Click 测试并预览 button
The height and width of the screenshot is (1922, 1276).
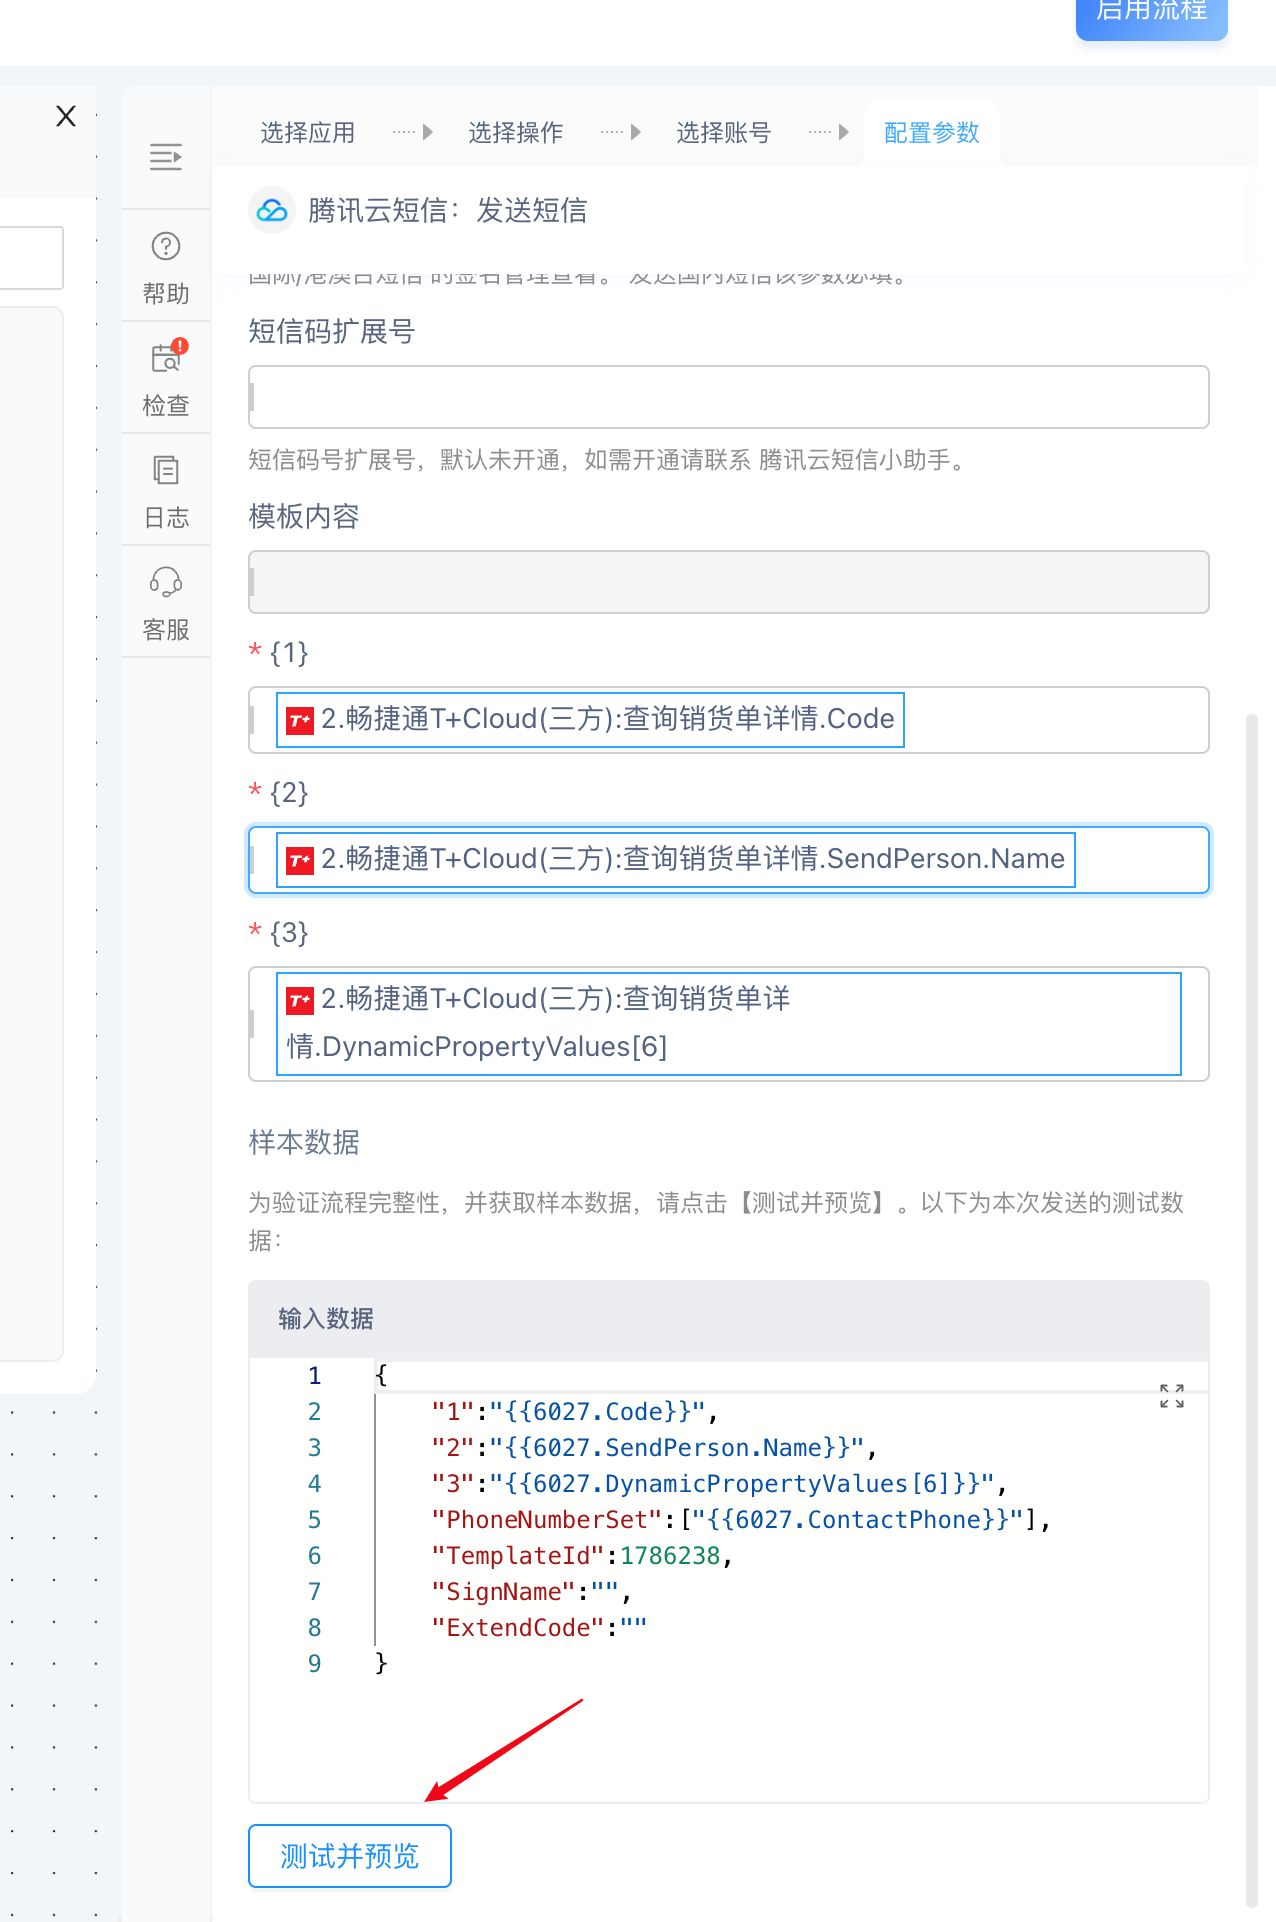(x=350, y=1856)
